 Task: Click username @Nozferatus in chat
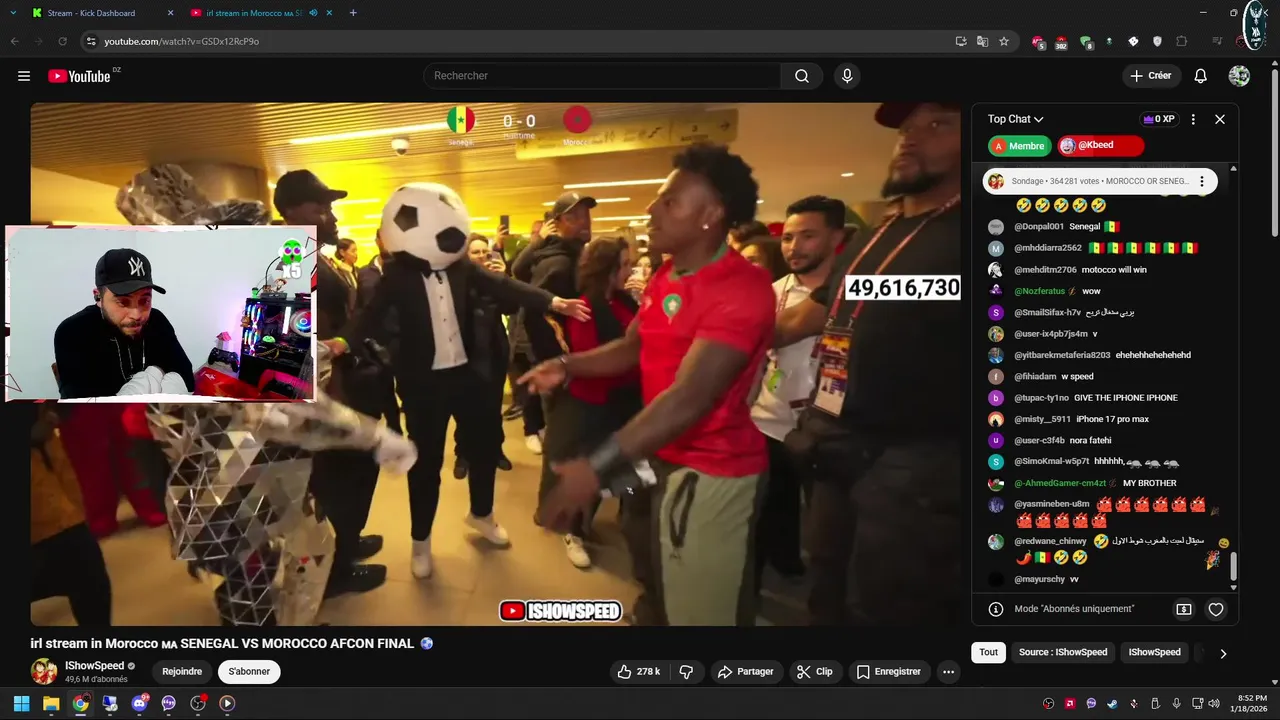point(1040,291)
